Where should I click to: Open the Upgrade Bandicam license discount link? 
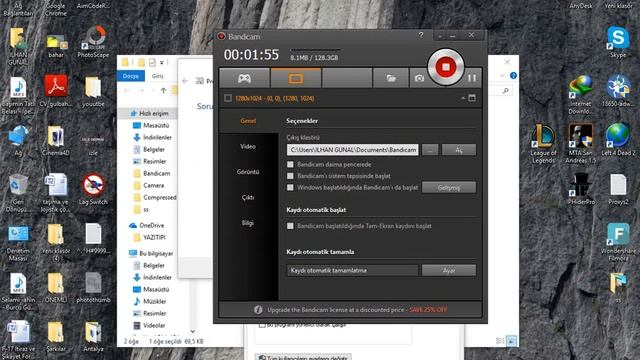click(357, 310)
